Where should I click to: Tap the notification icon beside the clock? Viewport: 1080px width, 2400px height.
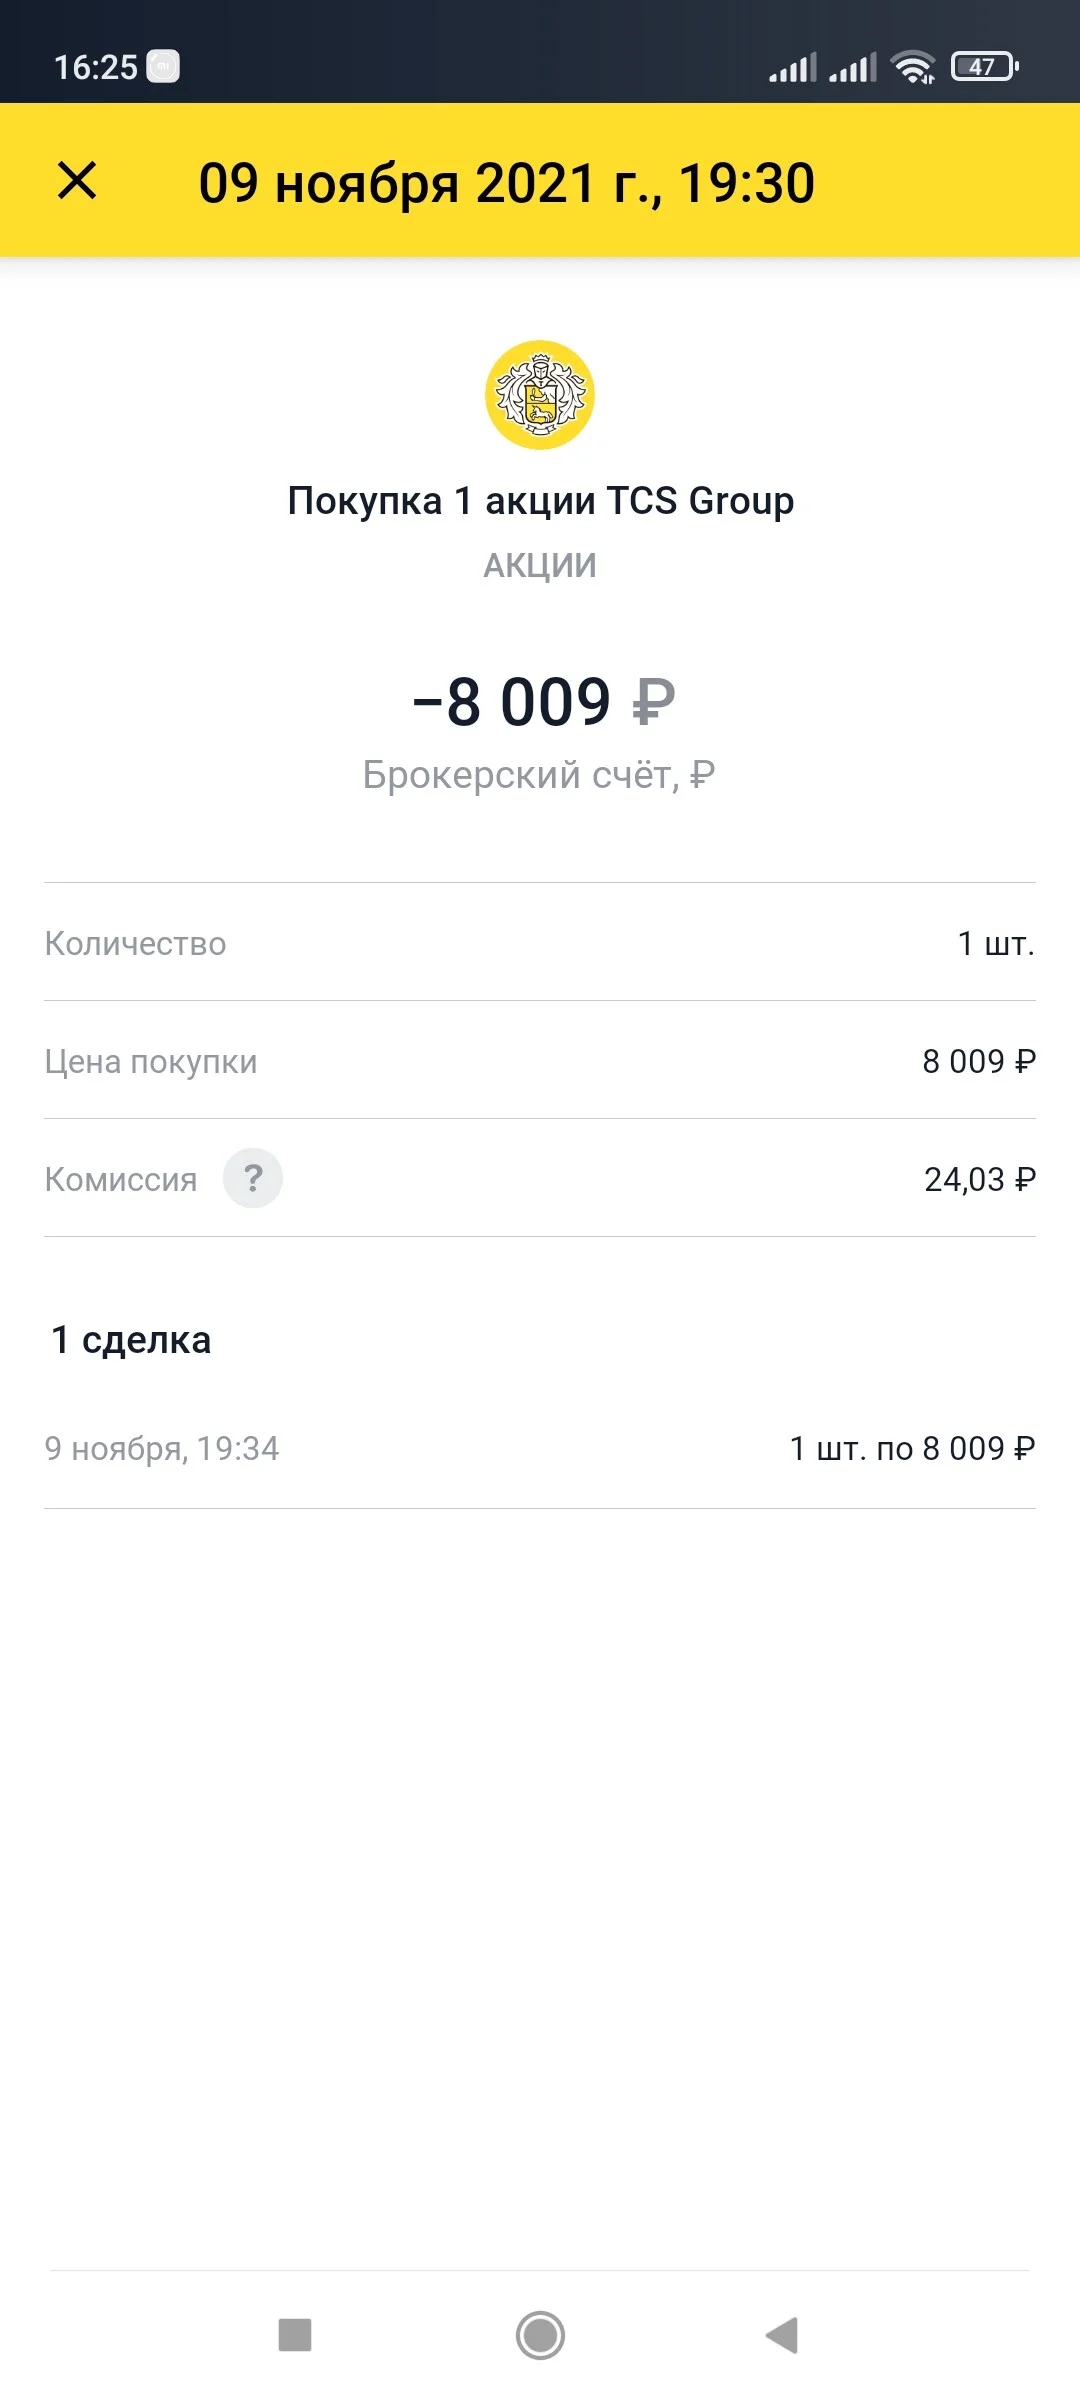pos(163,67)
